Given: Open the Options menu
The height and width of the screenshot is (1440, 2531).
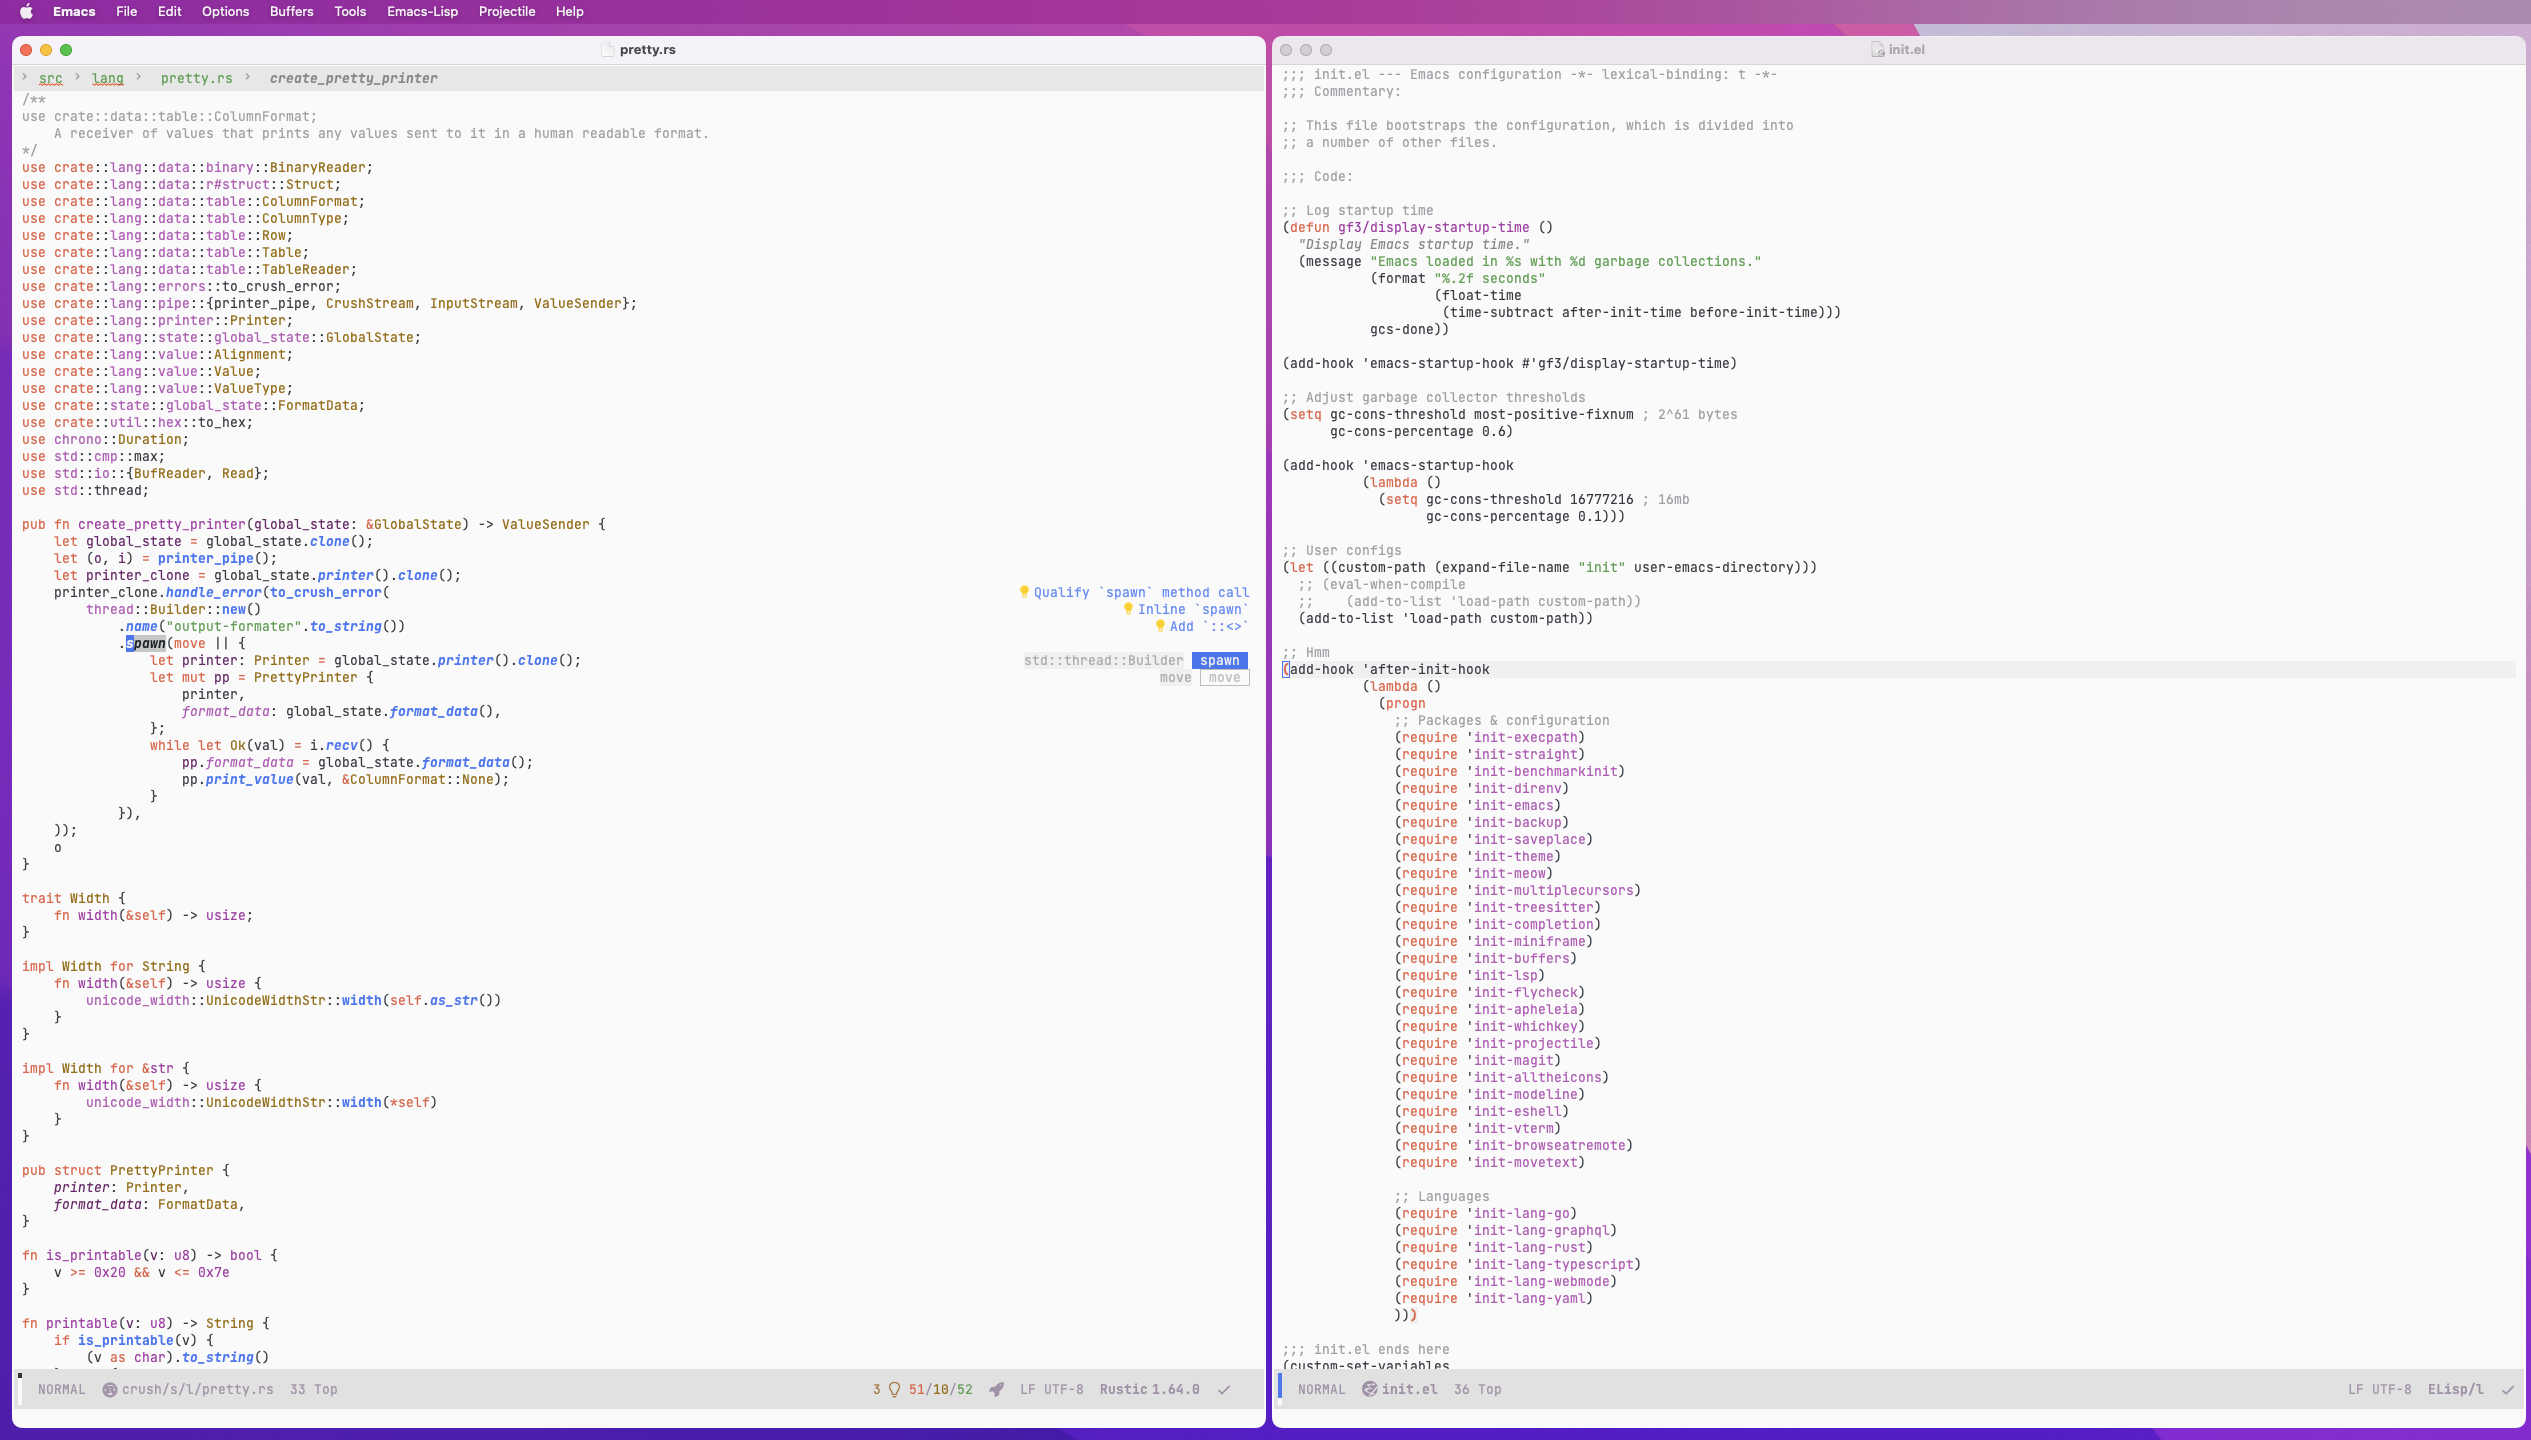Looking at the screenshot, I should point(225,12).
